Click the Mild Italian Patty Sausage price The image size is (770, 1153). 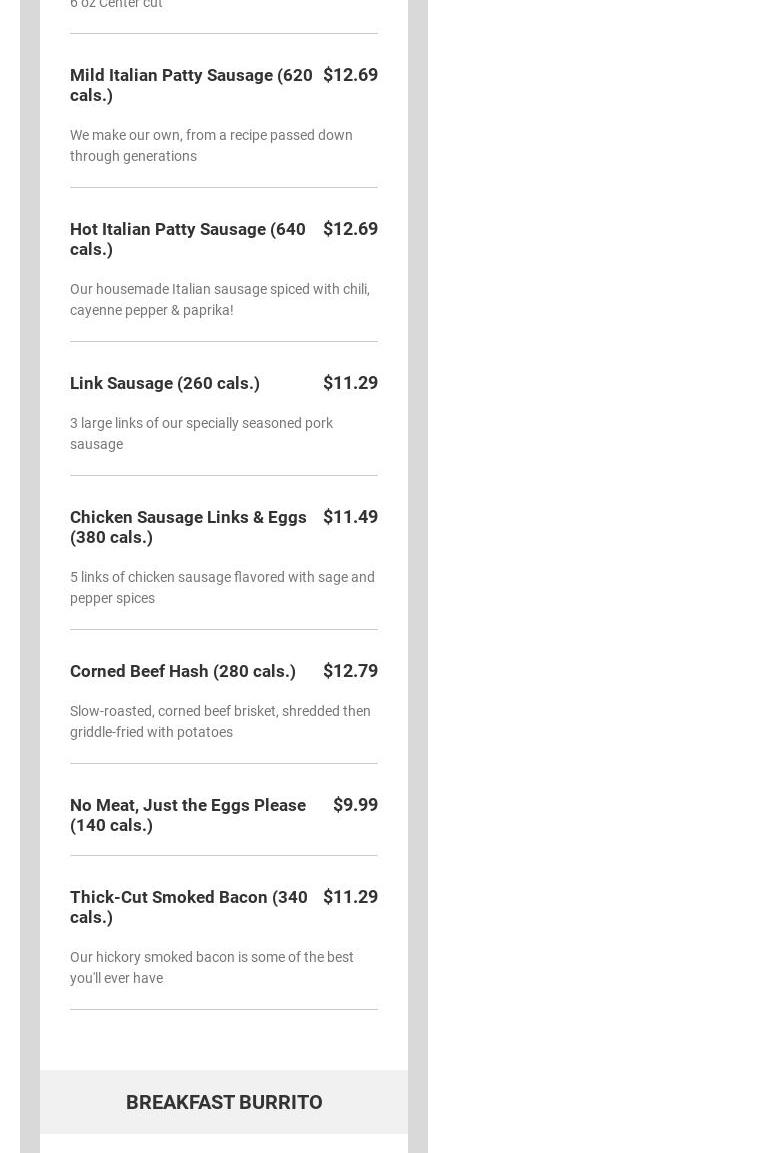pyautogui.click(x=350, y=75)
